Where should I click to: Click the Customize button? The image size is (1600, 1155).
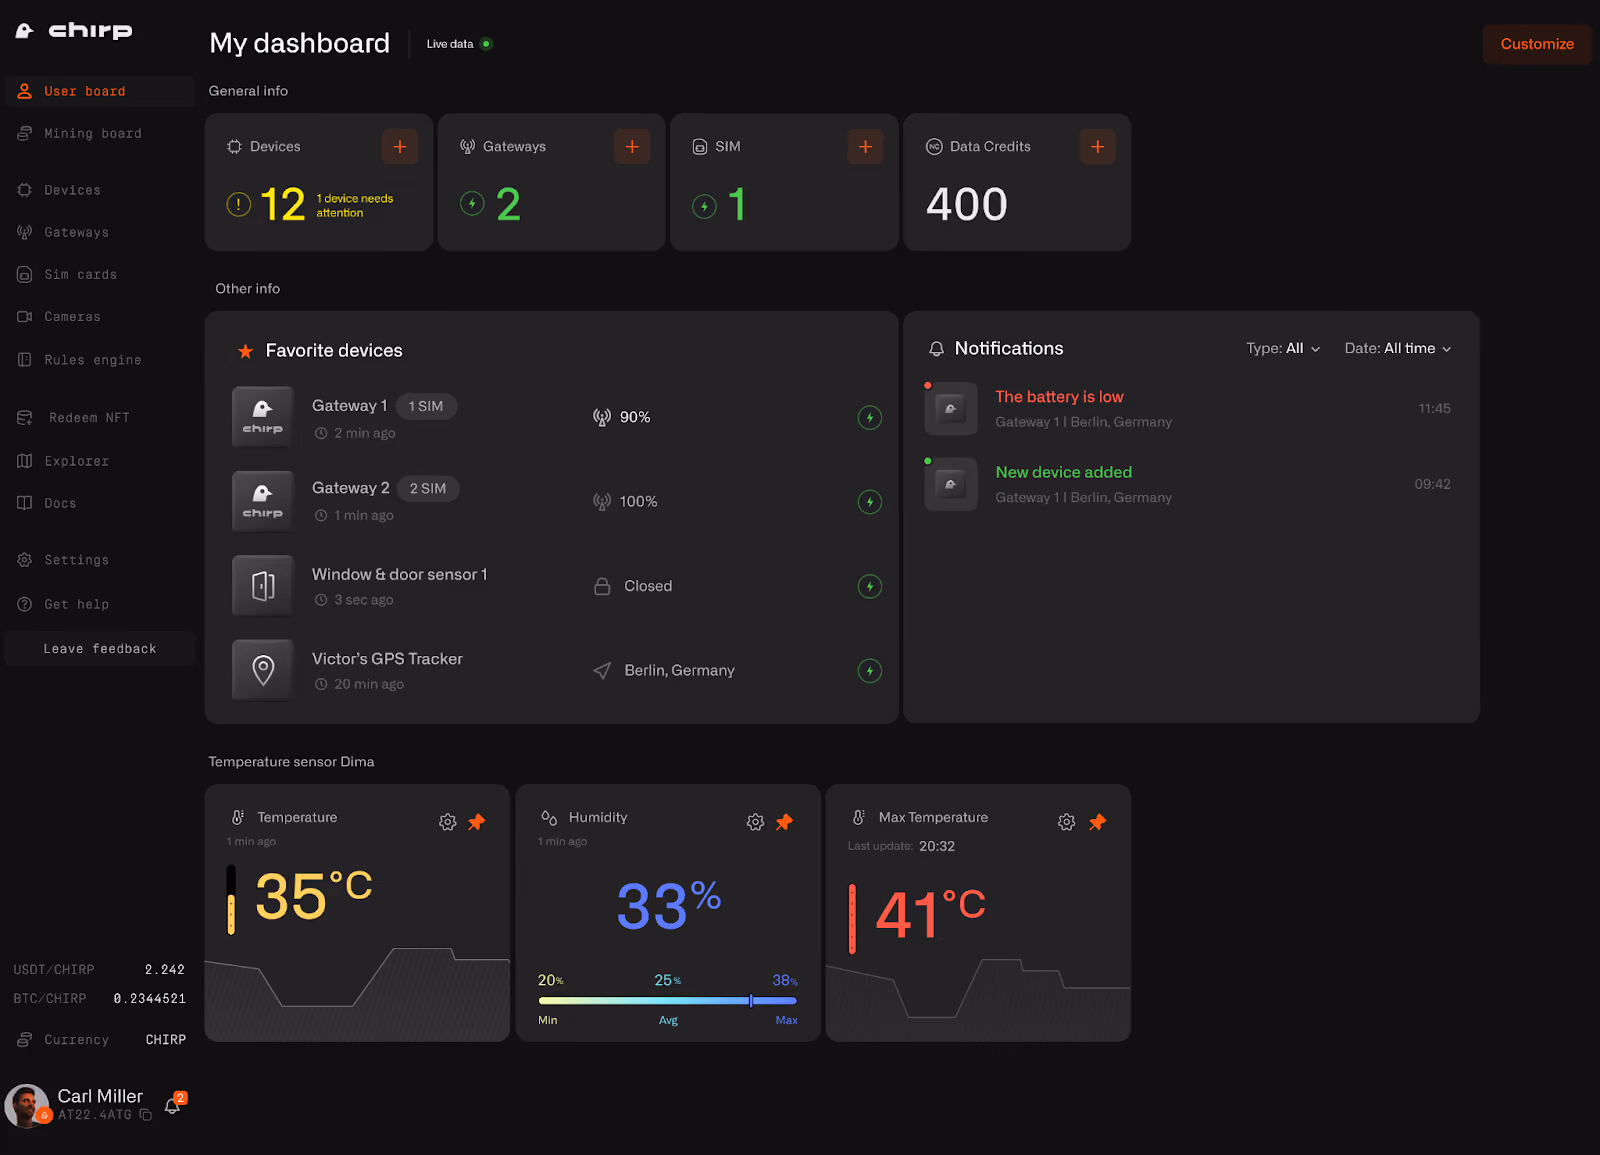[1537, 44]
